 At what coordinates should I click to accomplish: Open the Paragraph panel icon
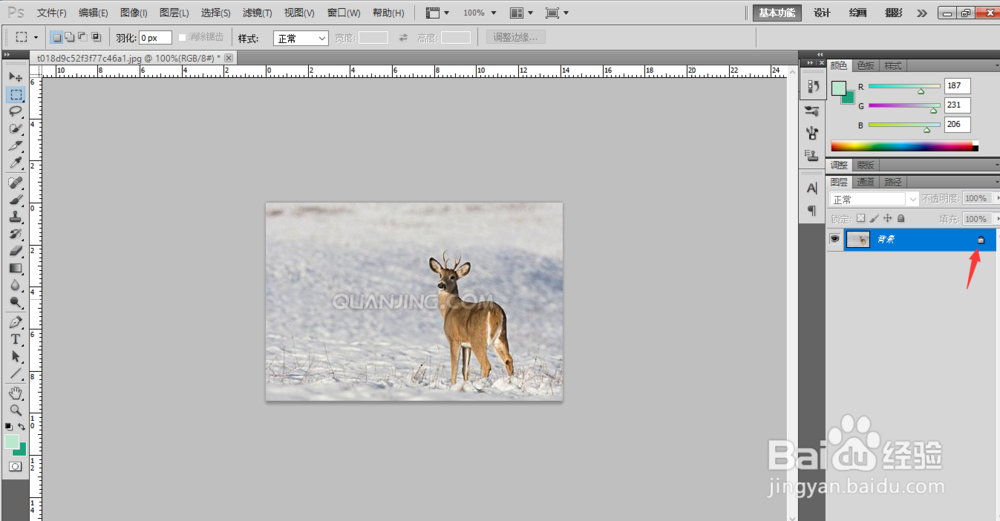pos(812,210)
